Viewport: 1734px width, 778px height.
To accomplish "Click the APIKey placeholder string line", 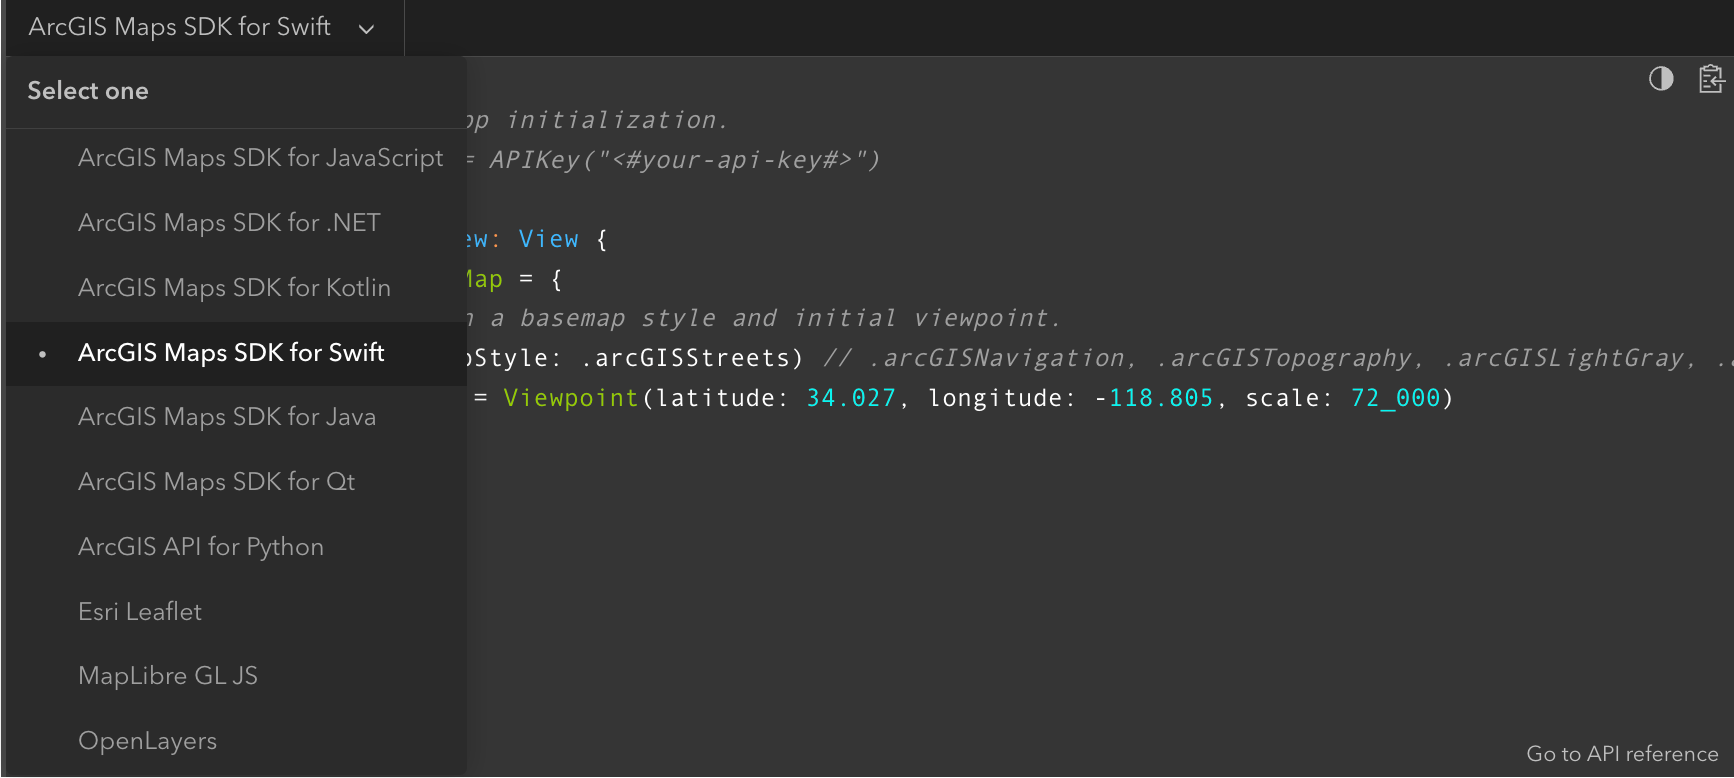I will (684, 160).
